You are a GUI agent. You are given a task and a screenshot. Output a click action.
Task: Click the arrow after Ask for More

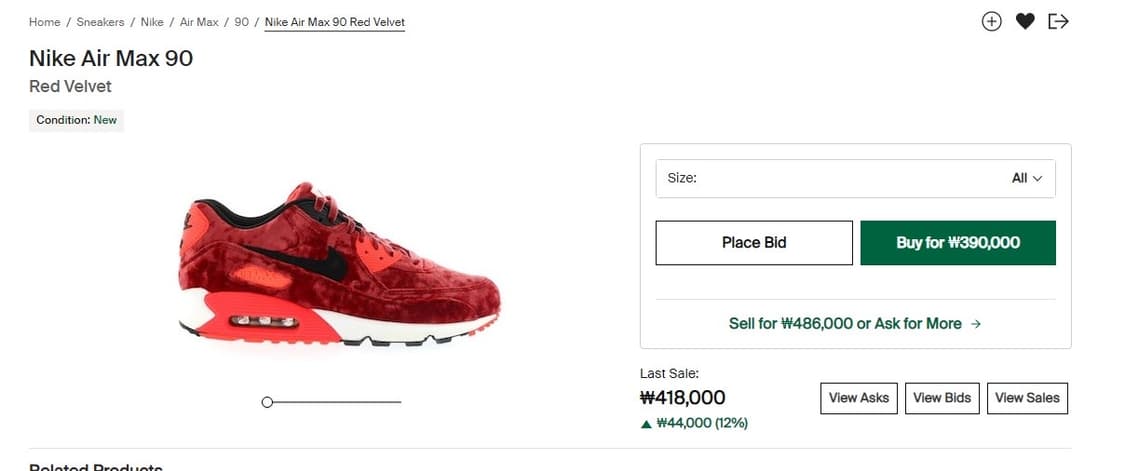[975, 324]
